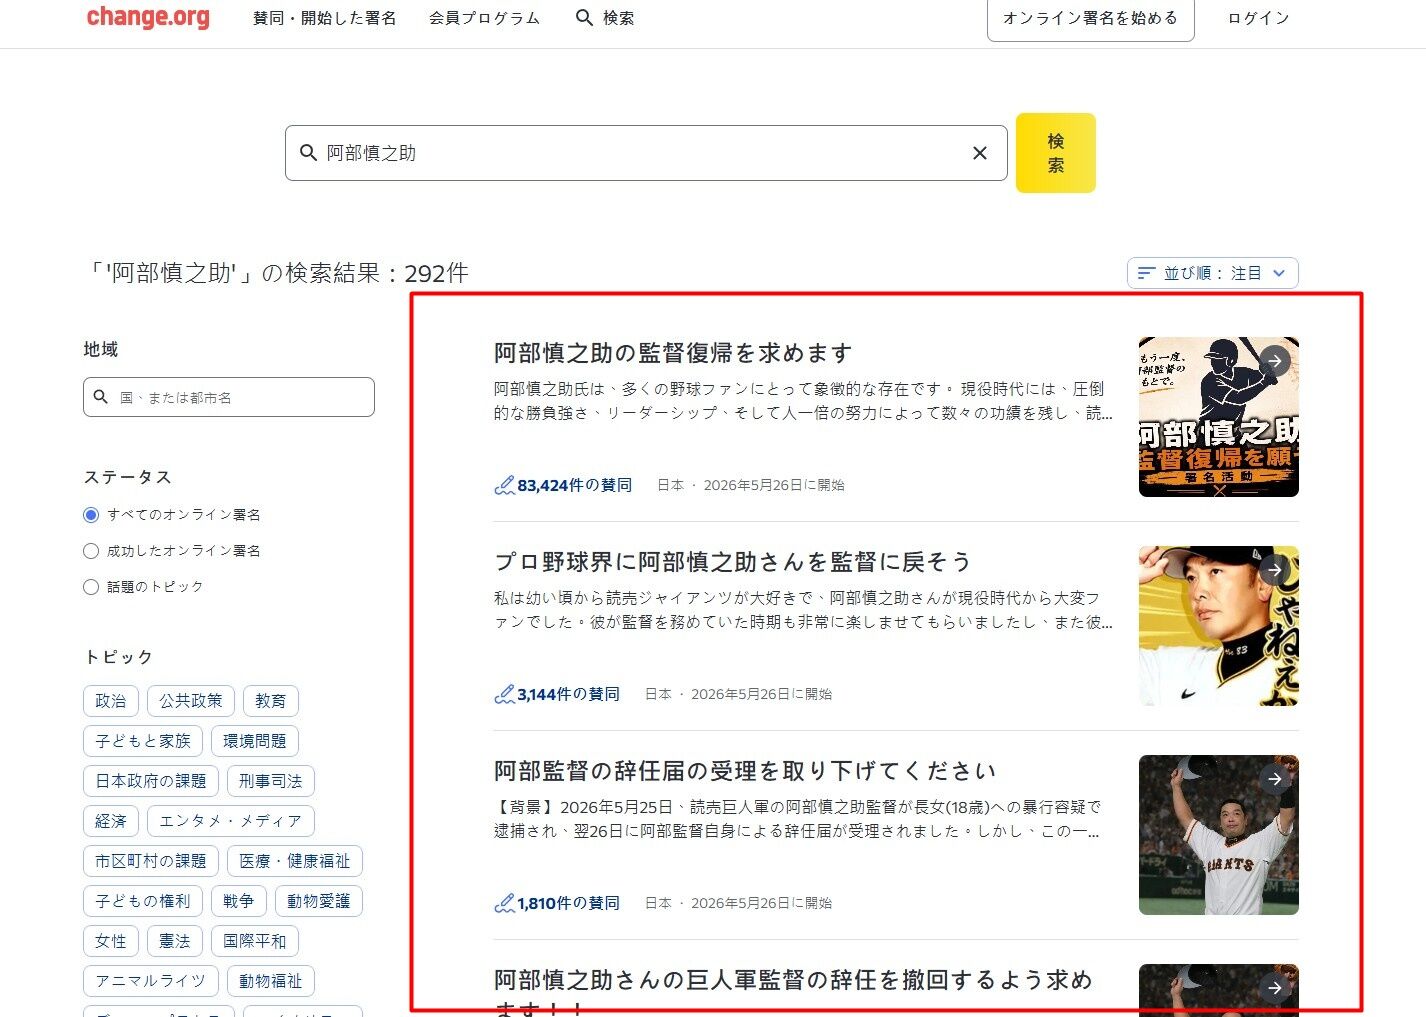Click the 阿部慎之助氏は、多くの野球ファン description text
This screenshot has width=1426, height=1017.
click(803, 401)
